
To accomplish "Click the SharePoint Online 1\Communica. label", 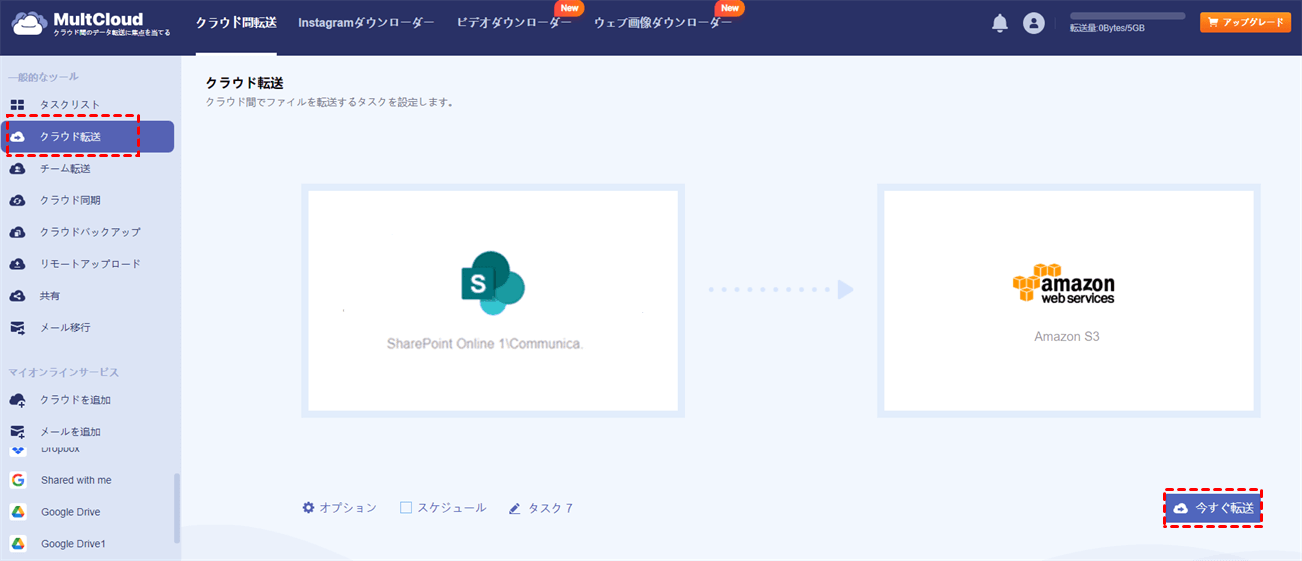I will [x=485, y=343].
